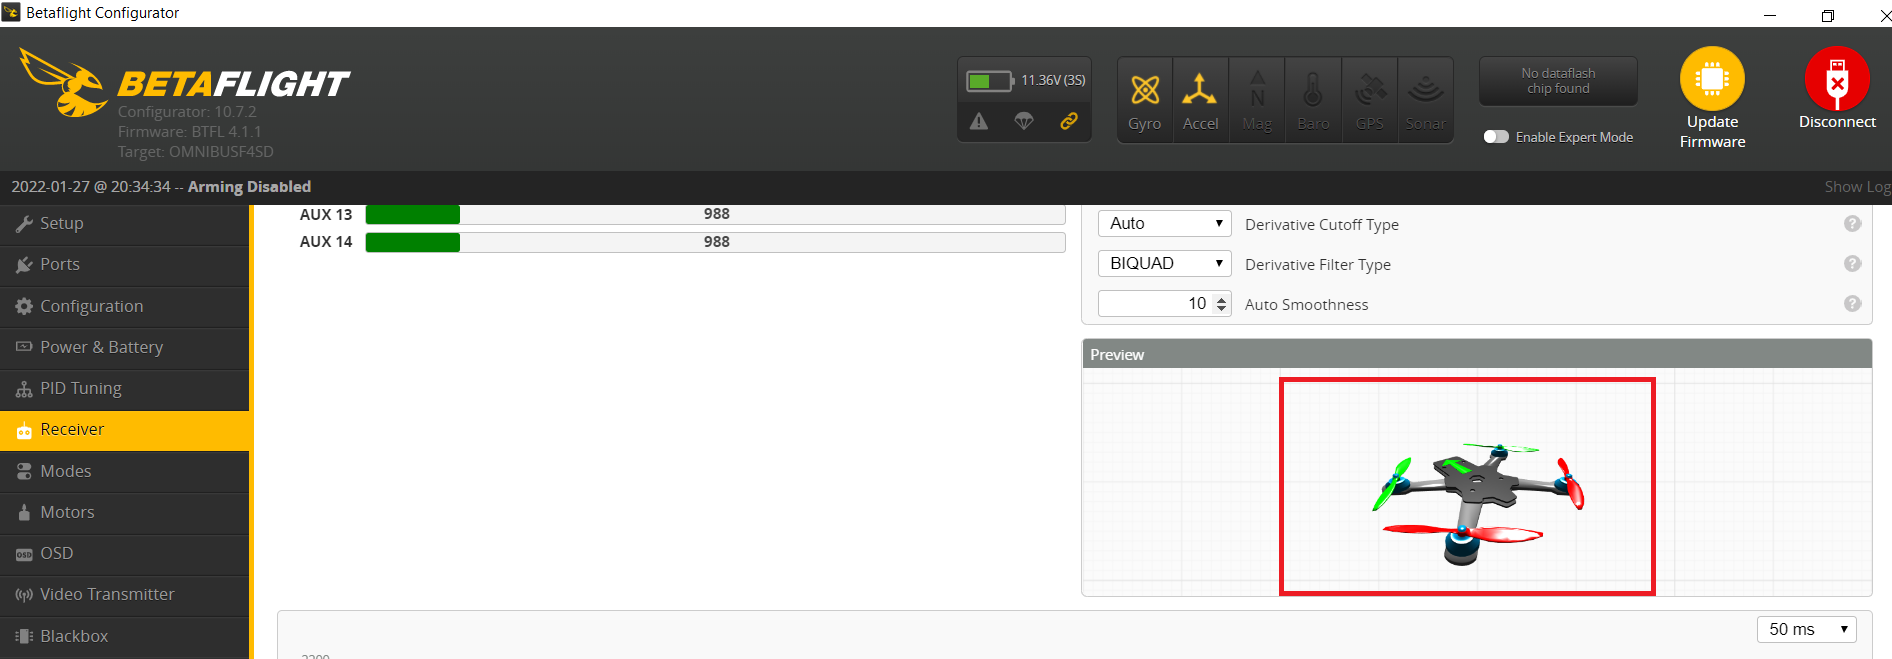Viewport: 1892px width, 659px height.
Task: Open the 50 ms refresh rate dropdown
Action: coord(1806,629)
